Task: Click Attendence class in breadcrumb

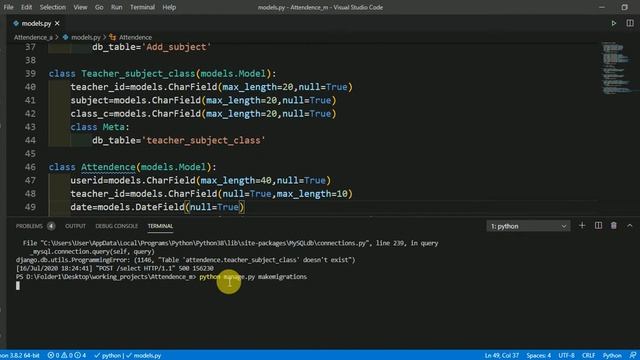Action: coord(135,37)
